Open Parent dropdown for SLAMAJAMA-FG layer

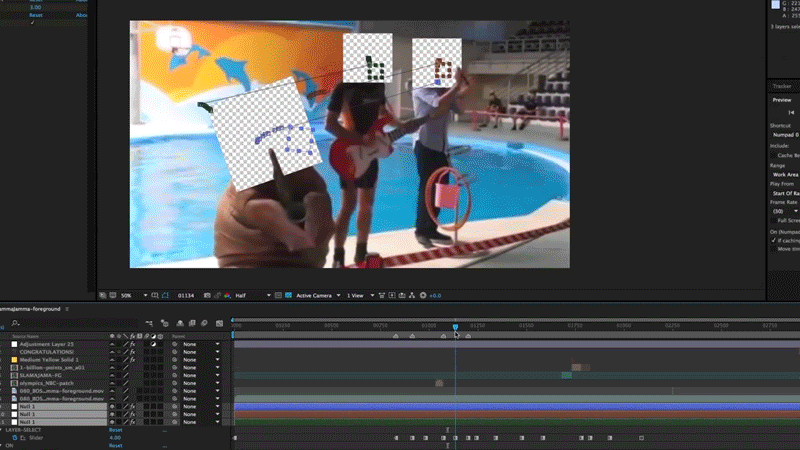tap(201, 376)
